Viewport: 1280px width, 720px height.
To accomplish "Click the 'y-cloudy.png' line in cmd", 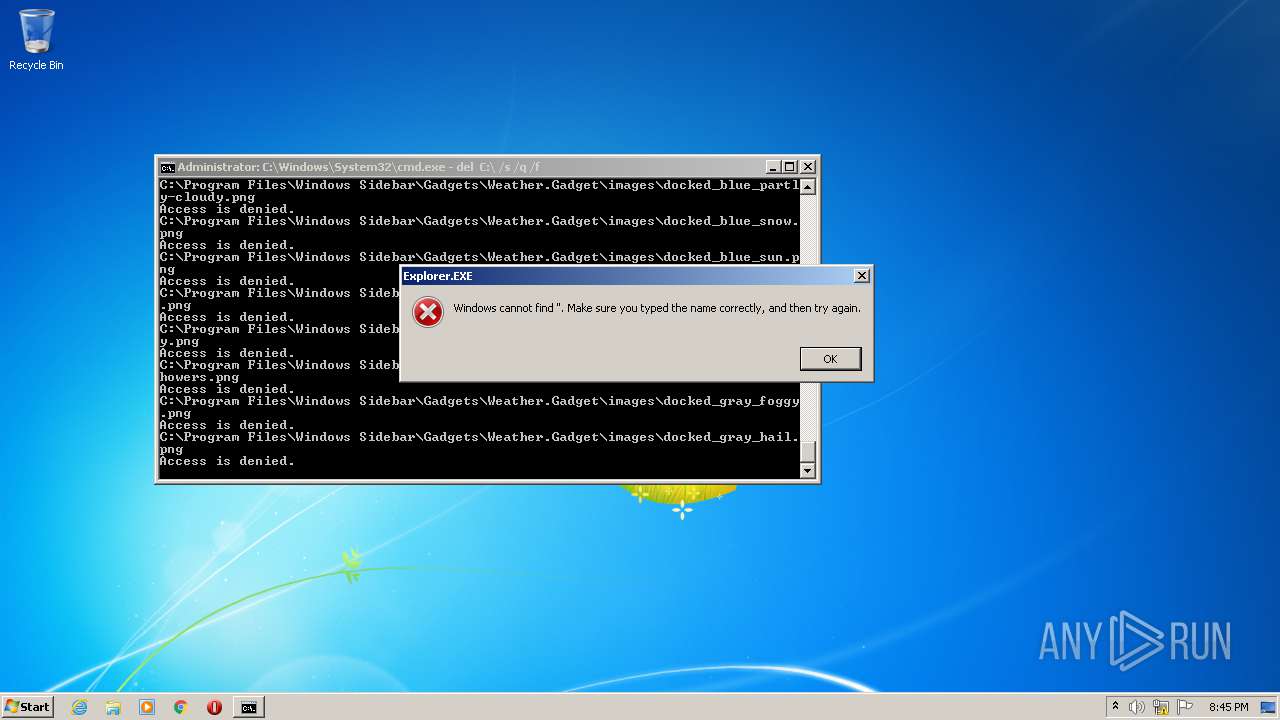I will [207, 197].
